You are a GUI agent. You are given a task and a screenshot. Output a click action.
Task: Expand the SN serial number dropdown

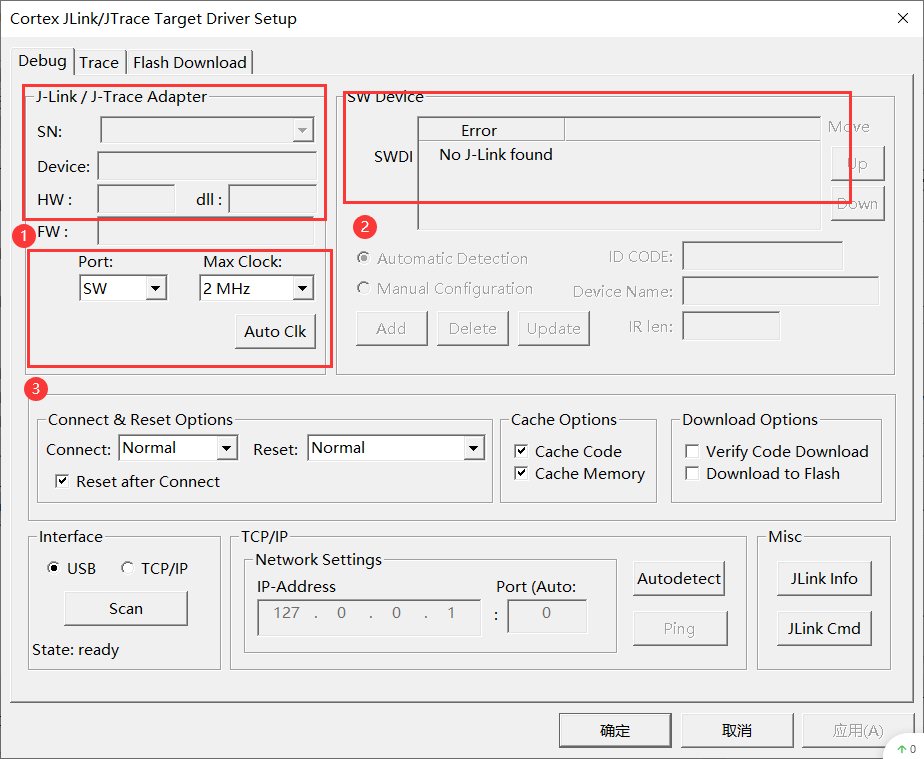(x=302, y=130)
